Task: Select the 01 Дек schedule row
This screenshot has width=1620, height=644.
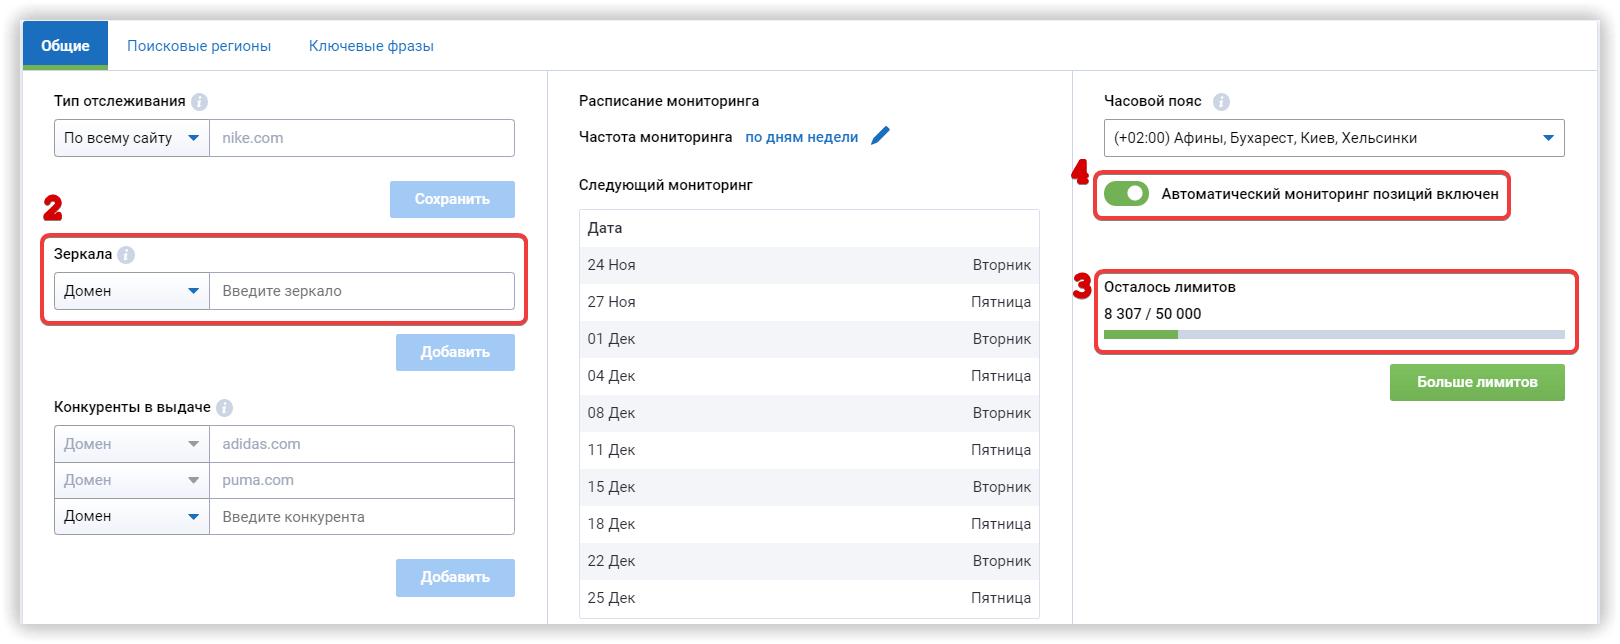Action: coord(809,339)
